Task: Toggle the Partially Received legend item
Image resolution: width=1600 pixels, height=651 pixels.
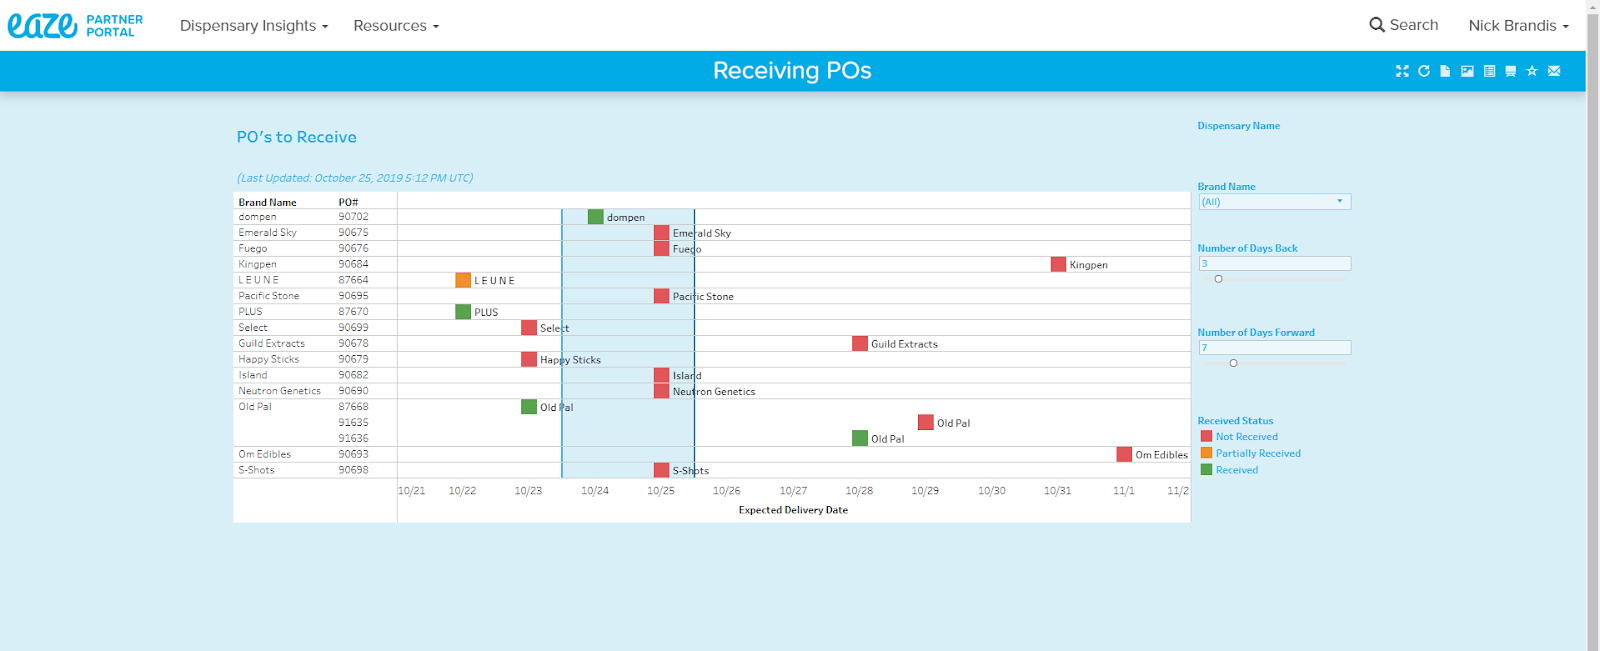Action: [1257, 454]
